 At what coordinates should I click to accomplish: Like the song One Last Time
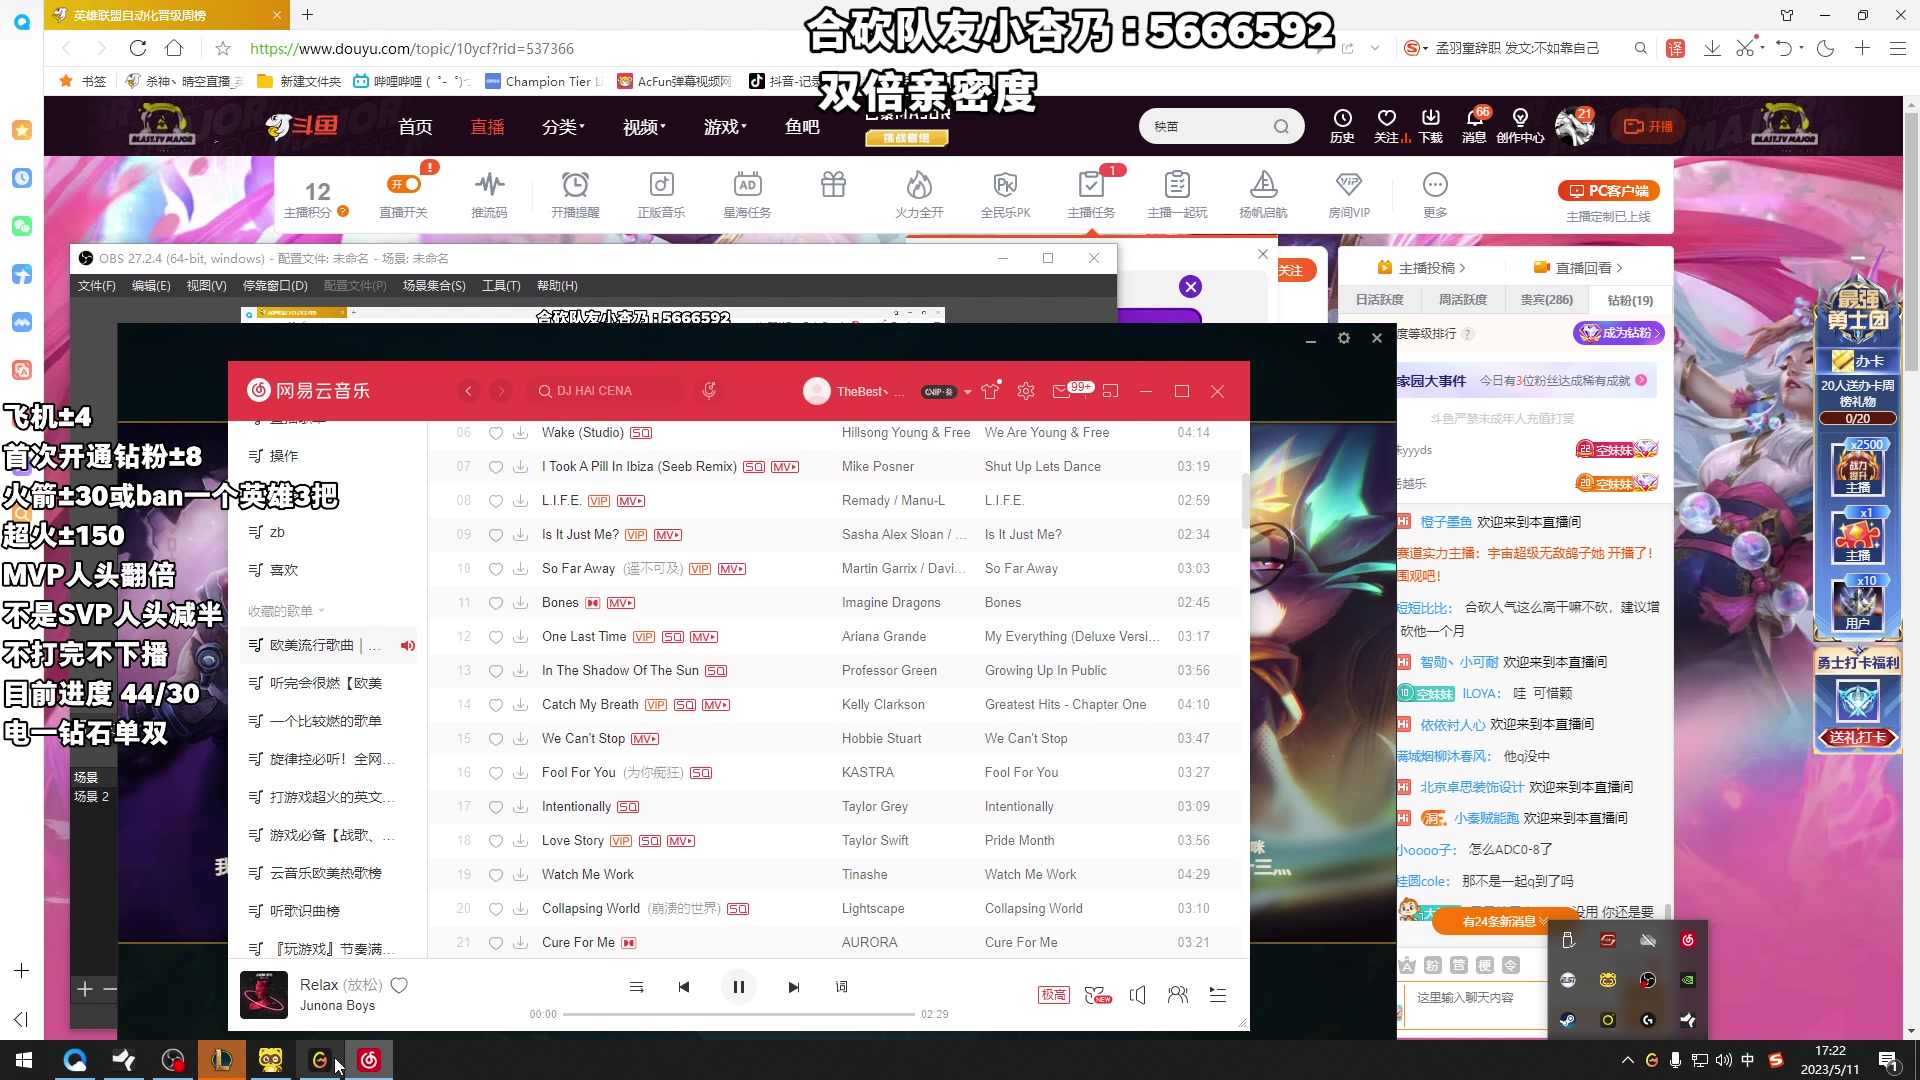(x=495, y=637)
